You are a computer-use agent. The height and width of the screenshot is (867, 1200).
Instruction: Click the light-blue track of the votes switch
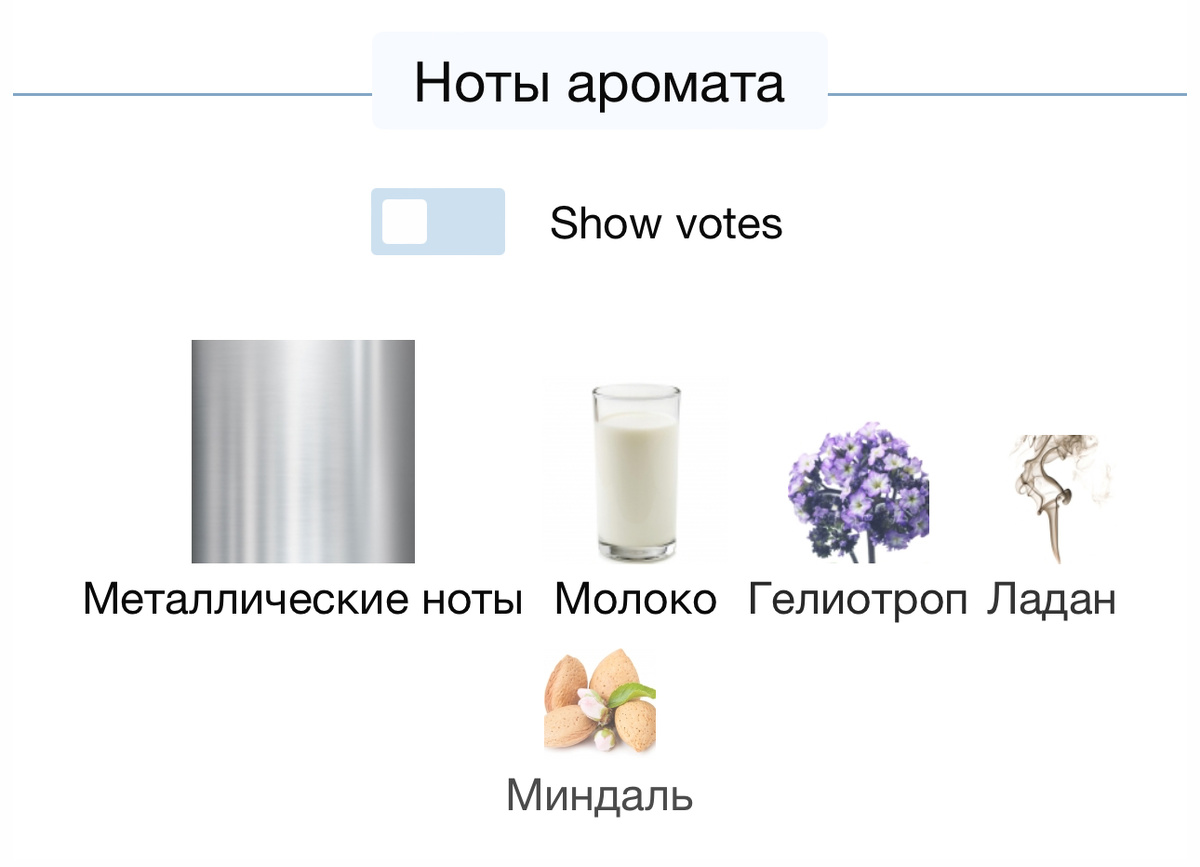tap(466, 222)
